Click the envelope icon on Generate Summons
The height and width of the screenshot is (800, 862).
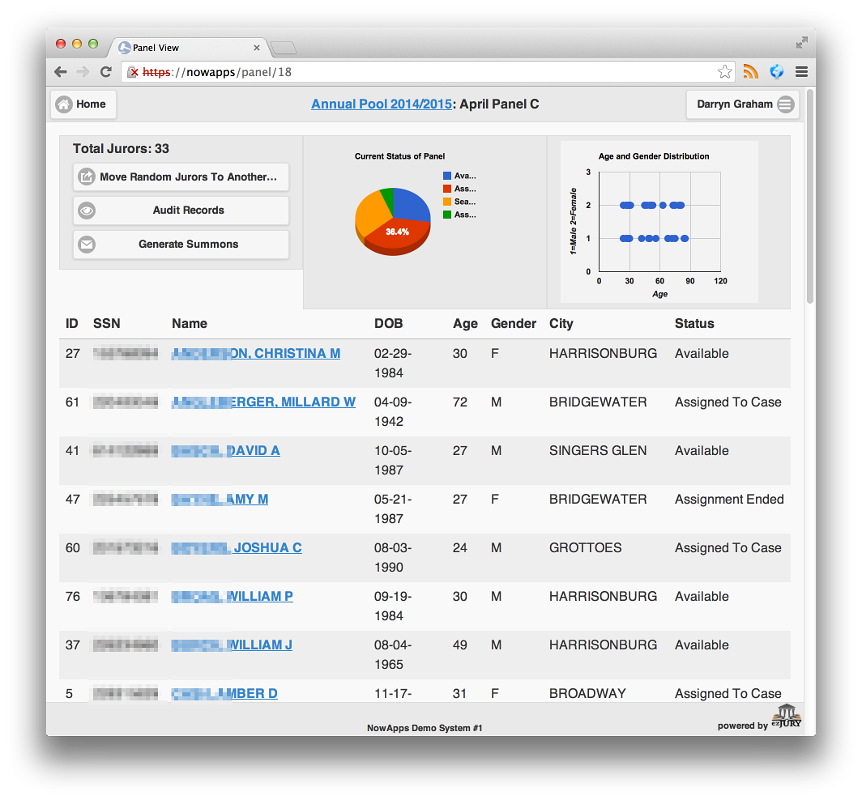click(87, 244)
